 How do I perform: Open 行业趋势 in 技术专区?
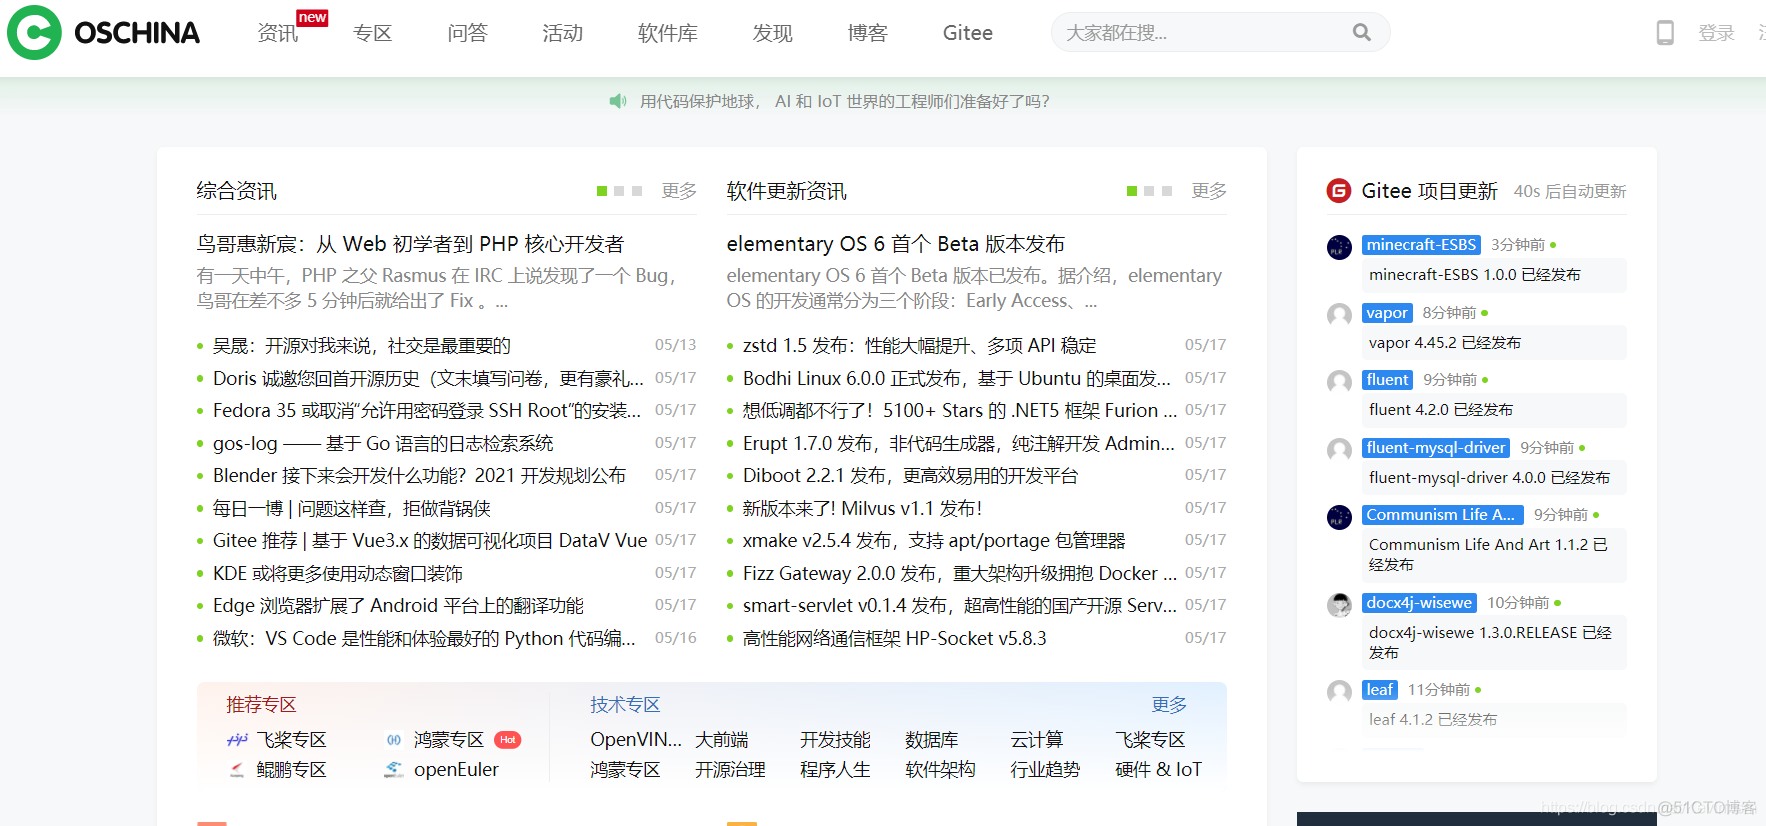[x=1045, y=770]
